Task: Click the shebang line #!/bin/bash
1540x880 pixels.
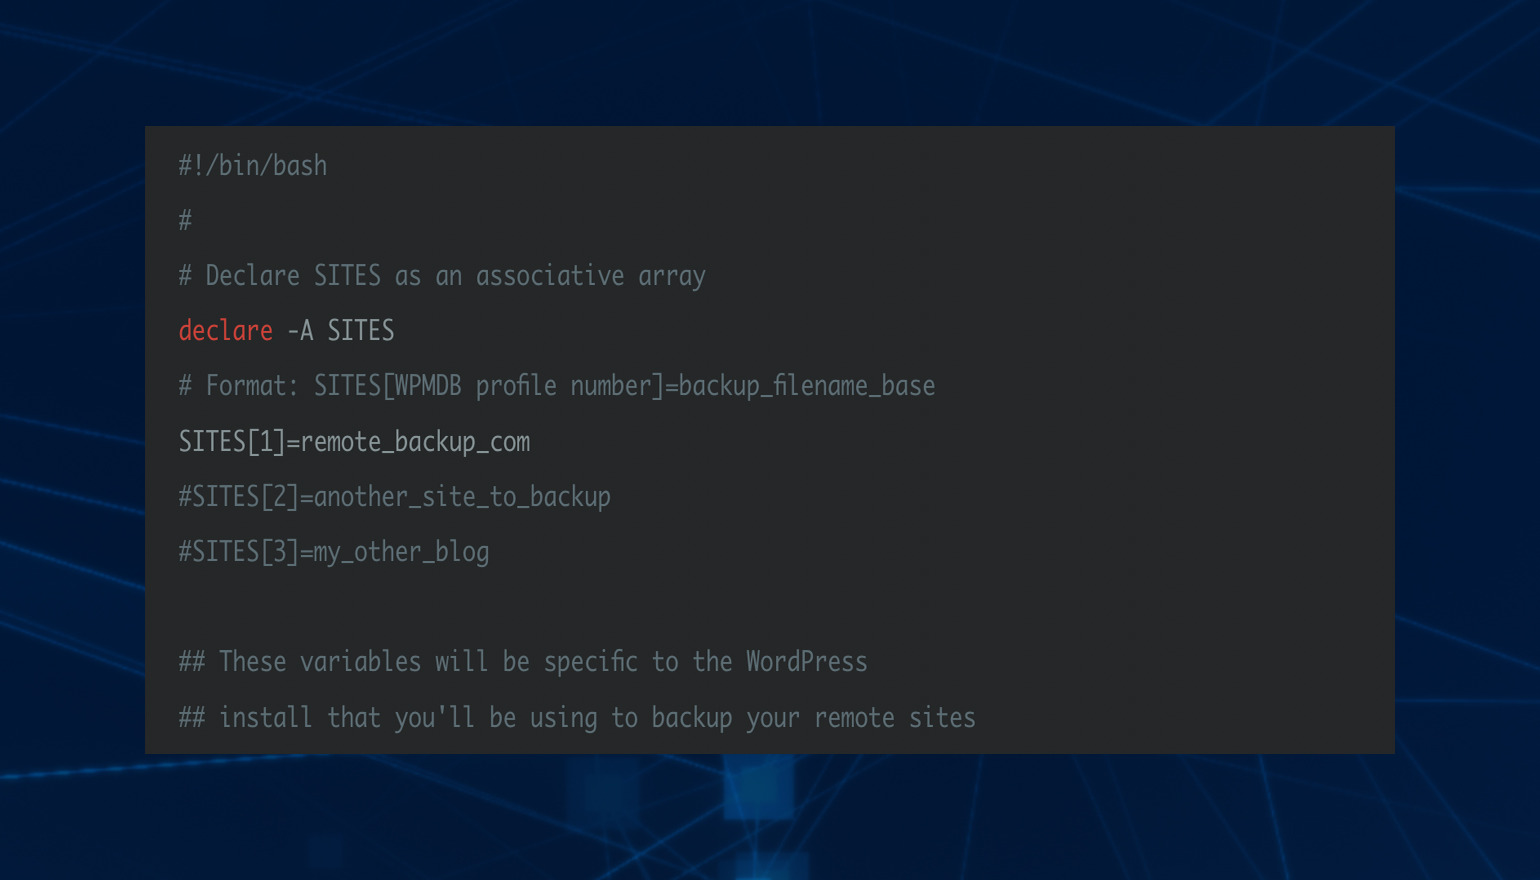Action: (253, 166)
